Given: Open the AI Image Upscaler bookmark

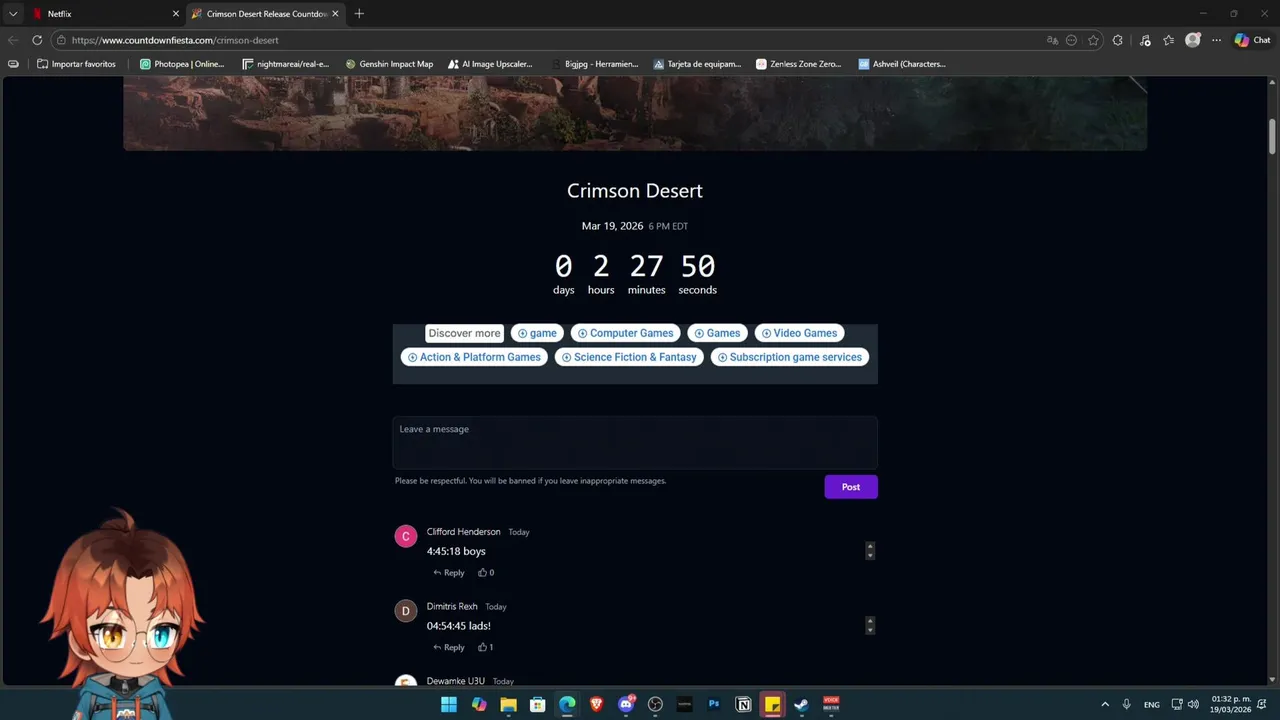Looking at the screenshot, I should point(490,64).
